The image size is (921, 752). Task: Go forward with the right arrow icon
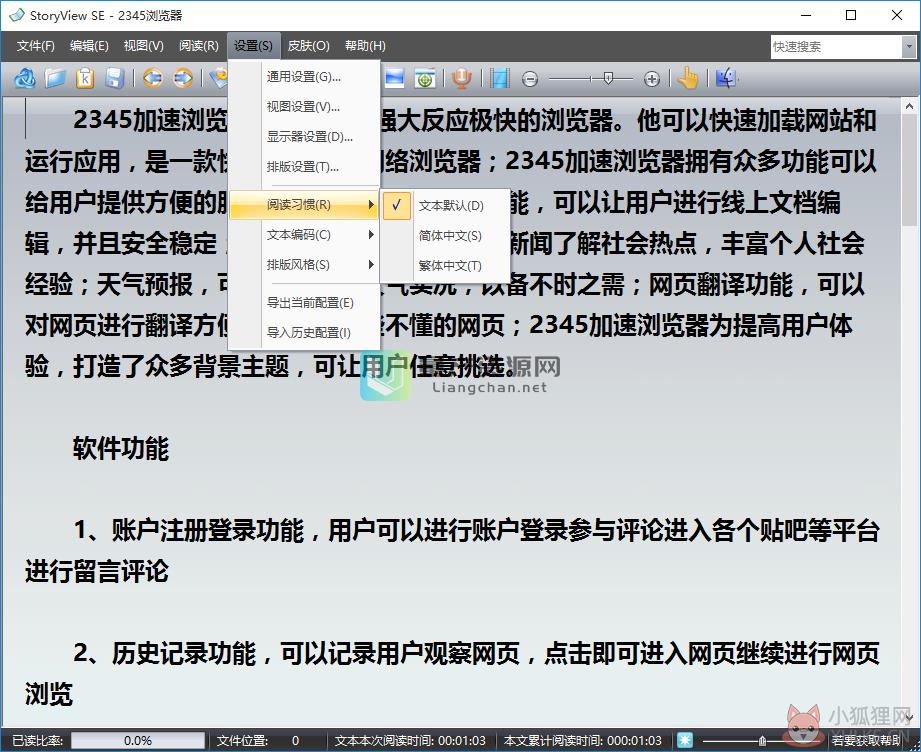click(x=183, y=78)
